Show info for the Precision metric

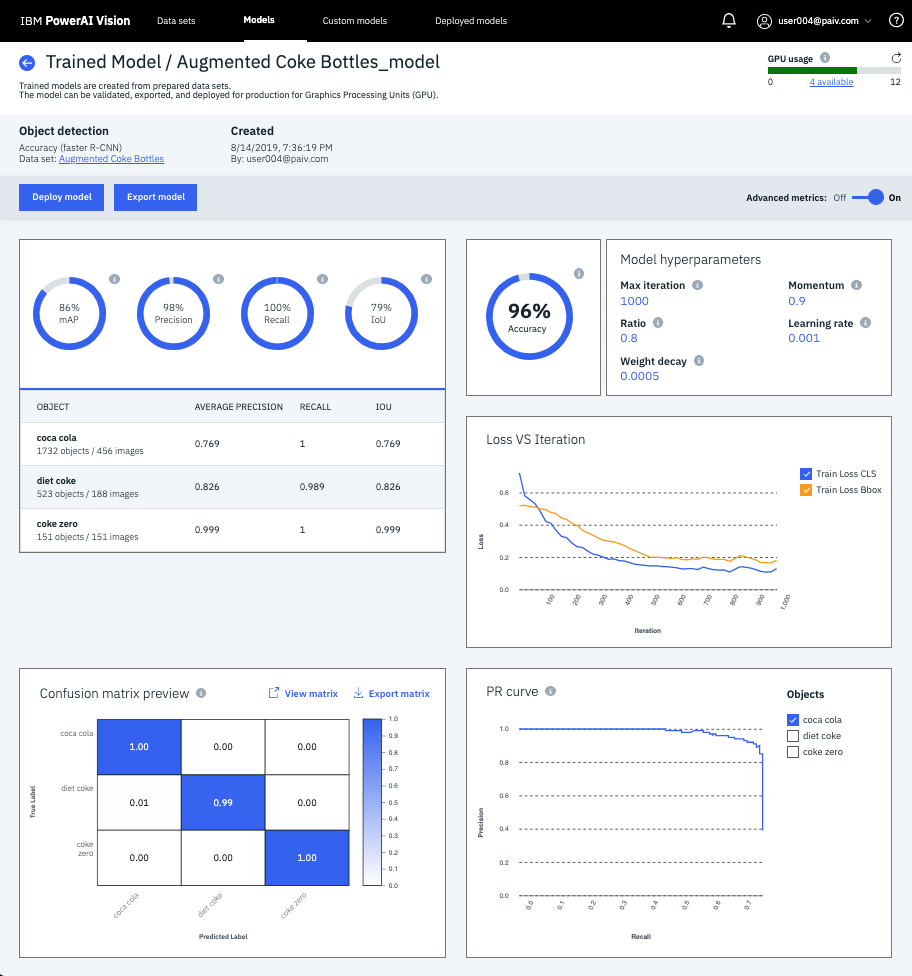click(219, 279)
